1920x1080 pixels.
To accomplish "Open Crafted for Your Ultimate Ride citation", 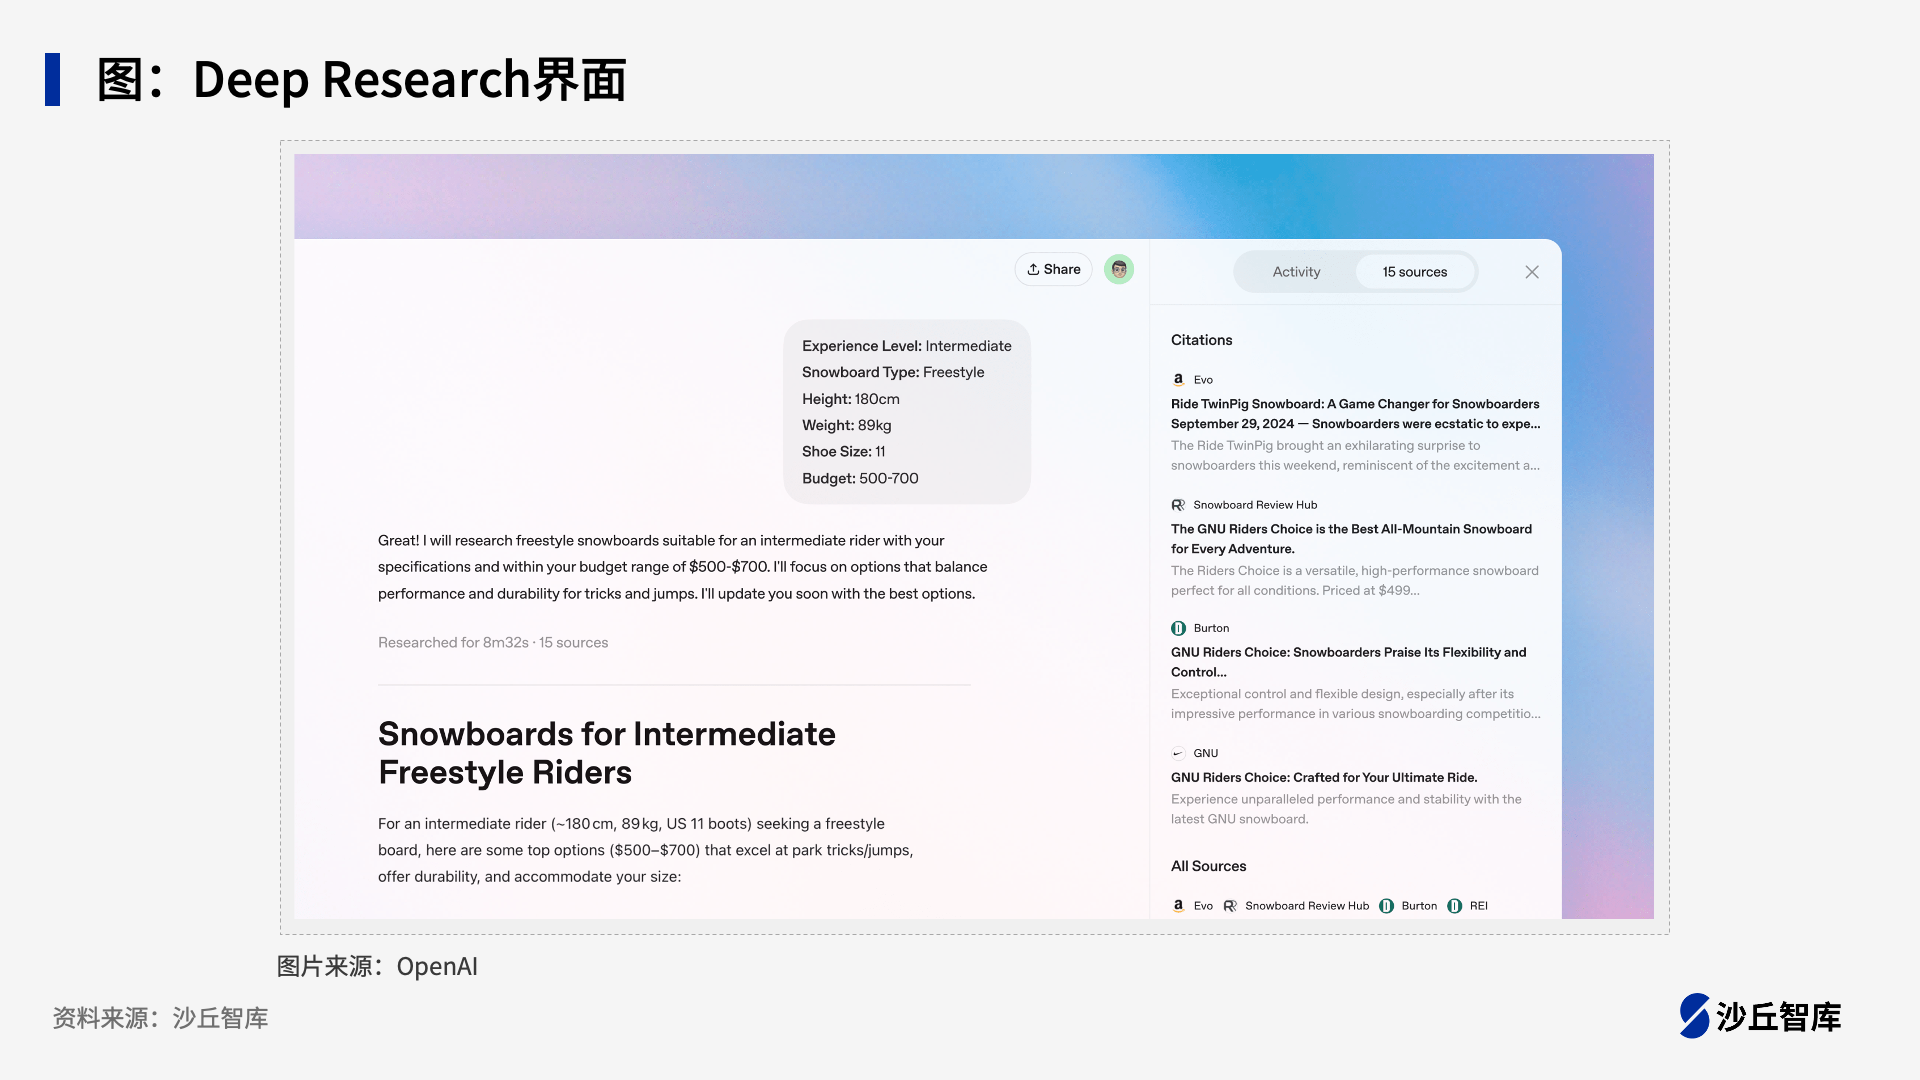I will pyautogui.click(x=1323, y=777).
